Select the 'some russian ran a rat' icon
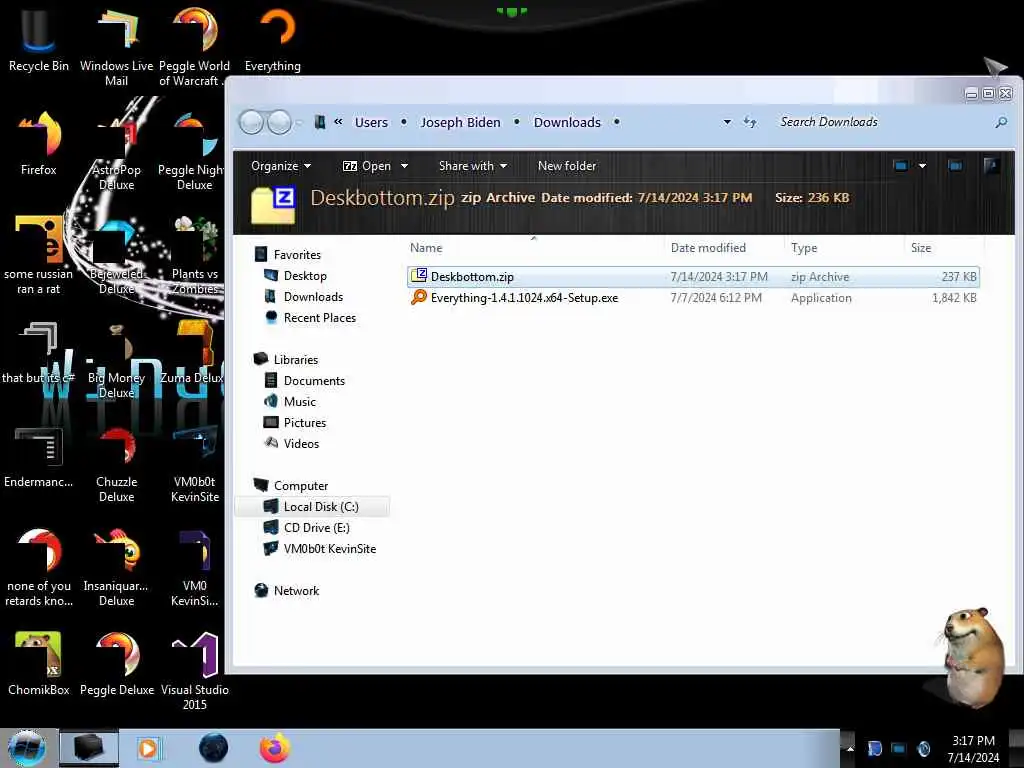This screenshot has width=1024, height=768. click(39, 255)
